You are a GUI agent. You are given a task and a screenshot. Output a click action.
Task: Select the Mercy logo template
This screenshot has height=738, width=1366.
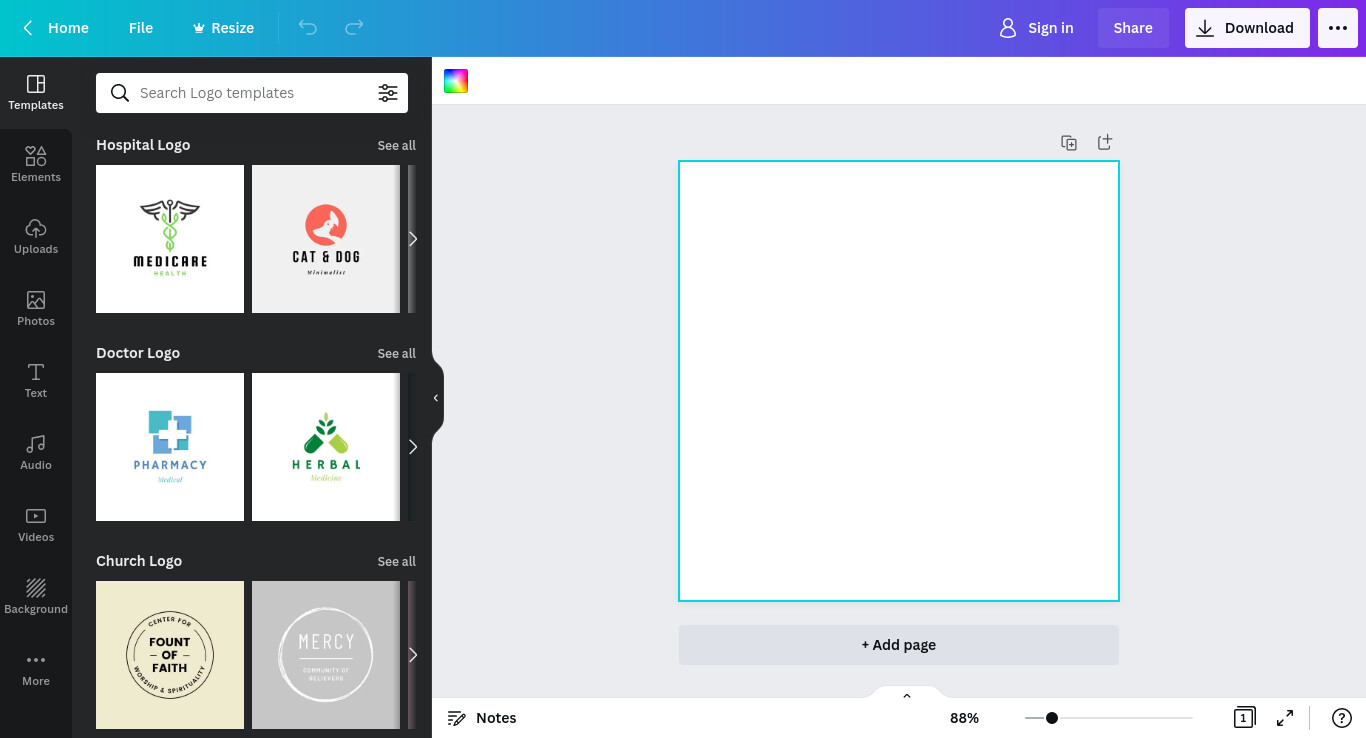pyautogui.click(x=326, y=655)
